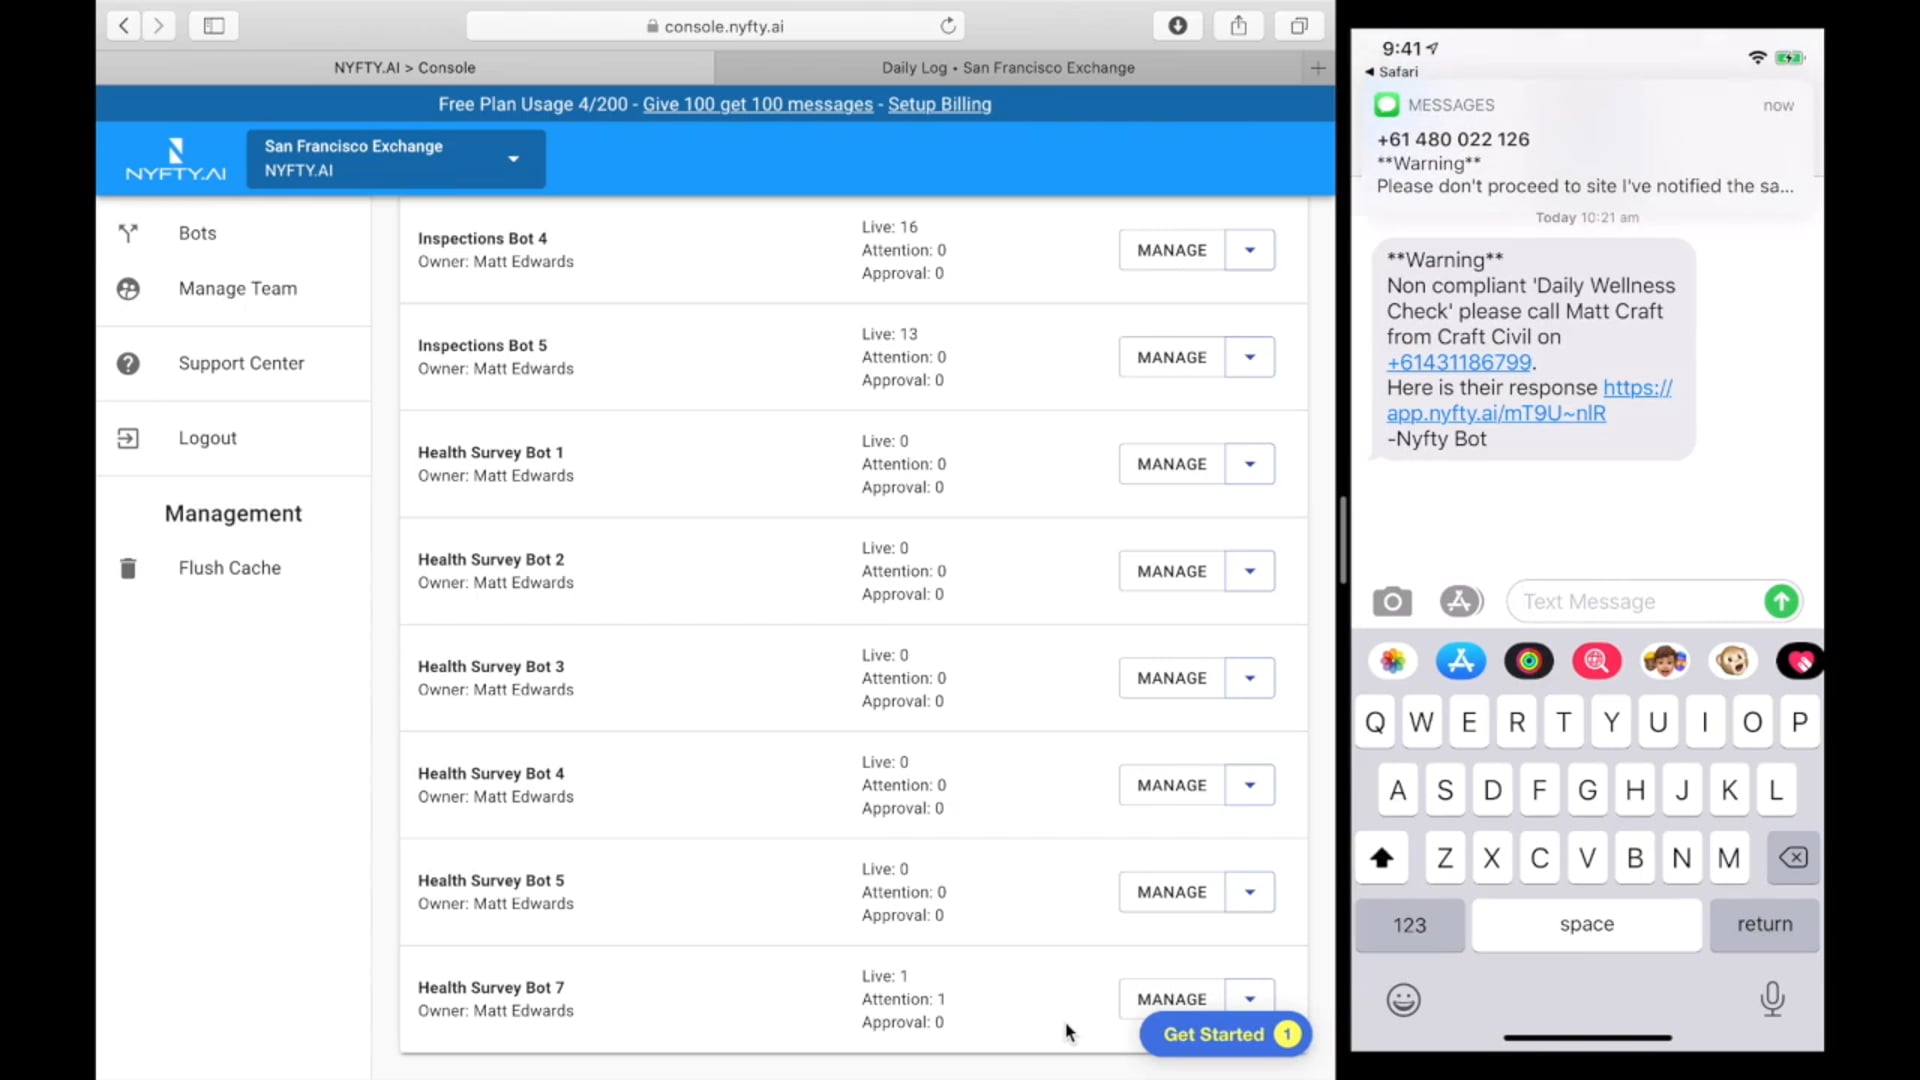1920x1080 pixels.
Task: Tap the keyboard backspace key
Action: (1793, 857)
